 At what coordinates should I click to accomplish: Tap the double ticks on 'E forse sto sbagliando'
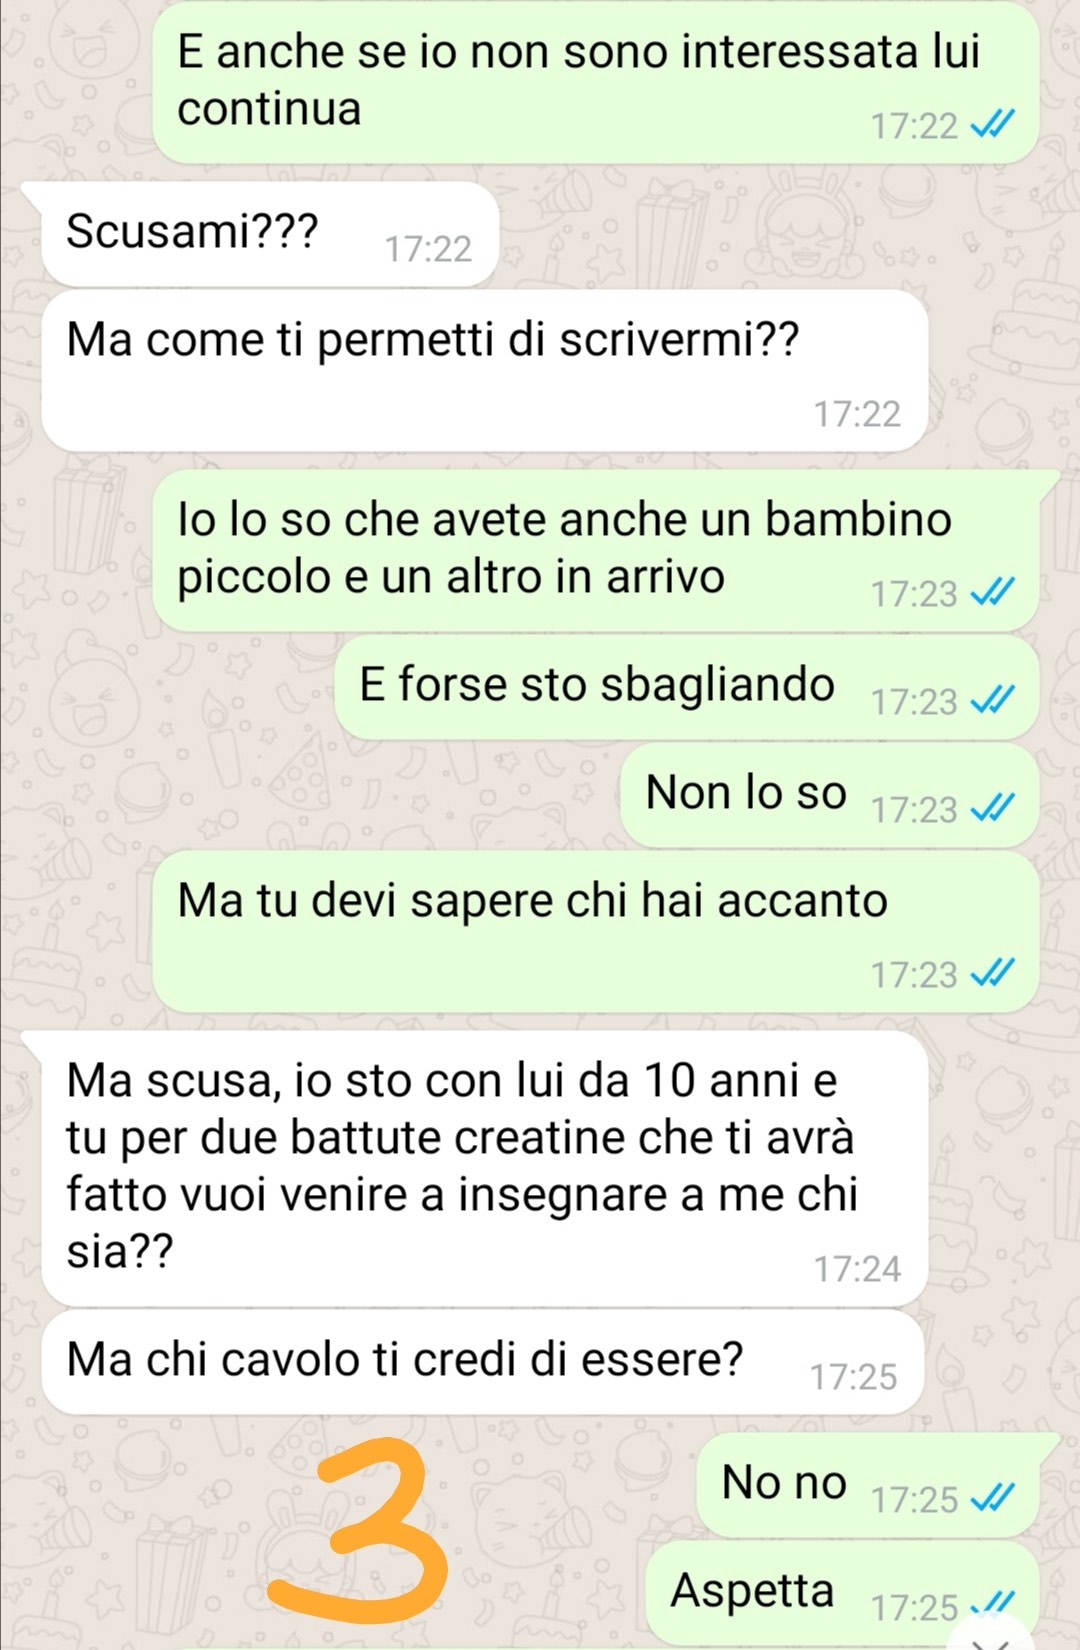pos(993,699)
